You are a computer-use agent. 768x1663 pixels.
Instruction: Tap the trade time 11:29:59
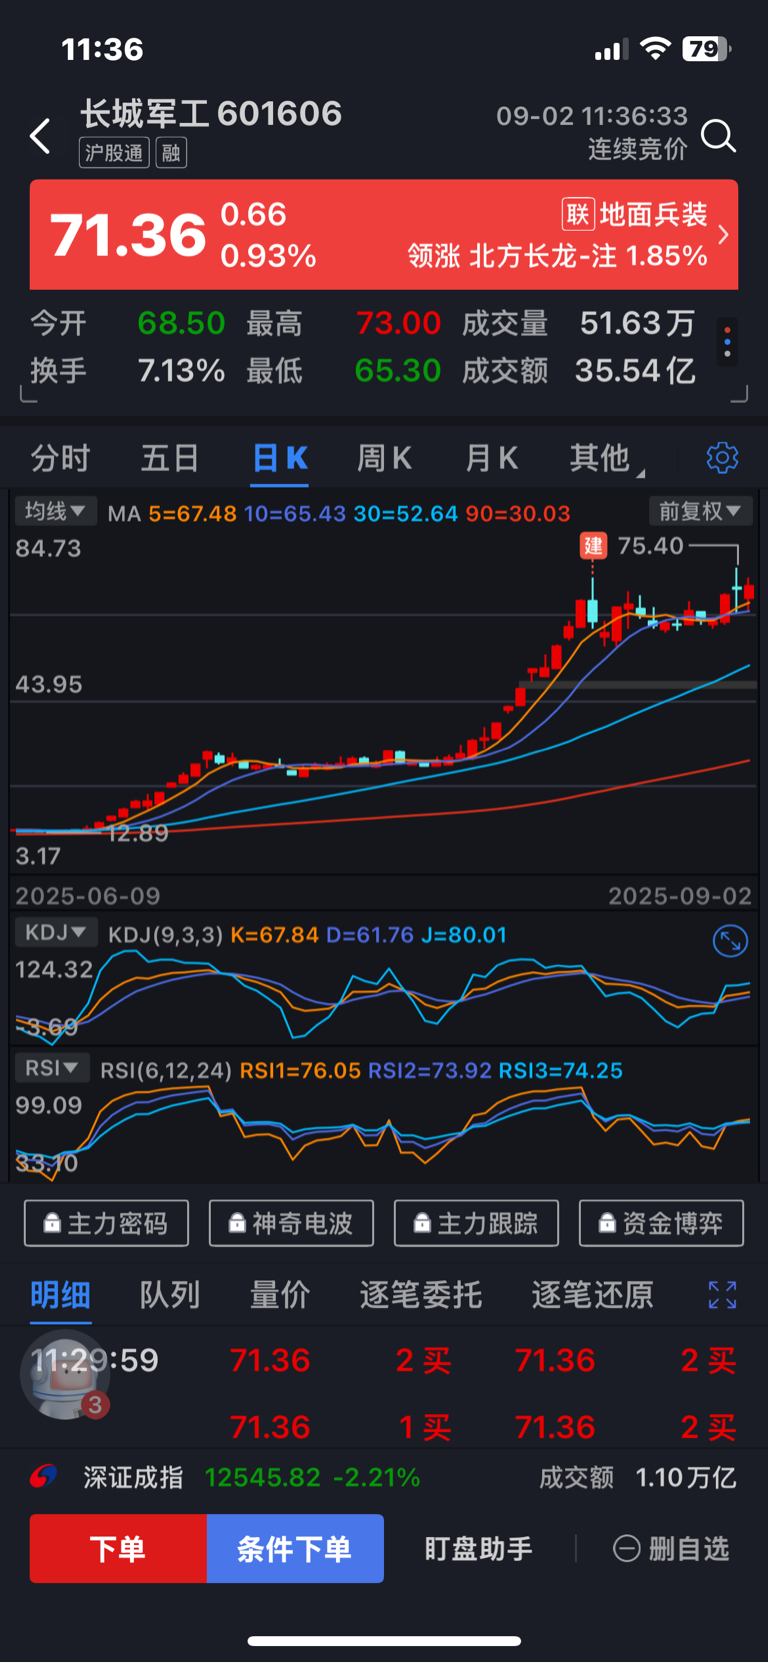pos(95,1360)
